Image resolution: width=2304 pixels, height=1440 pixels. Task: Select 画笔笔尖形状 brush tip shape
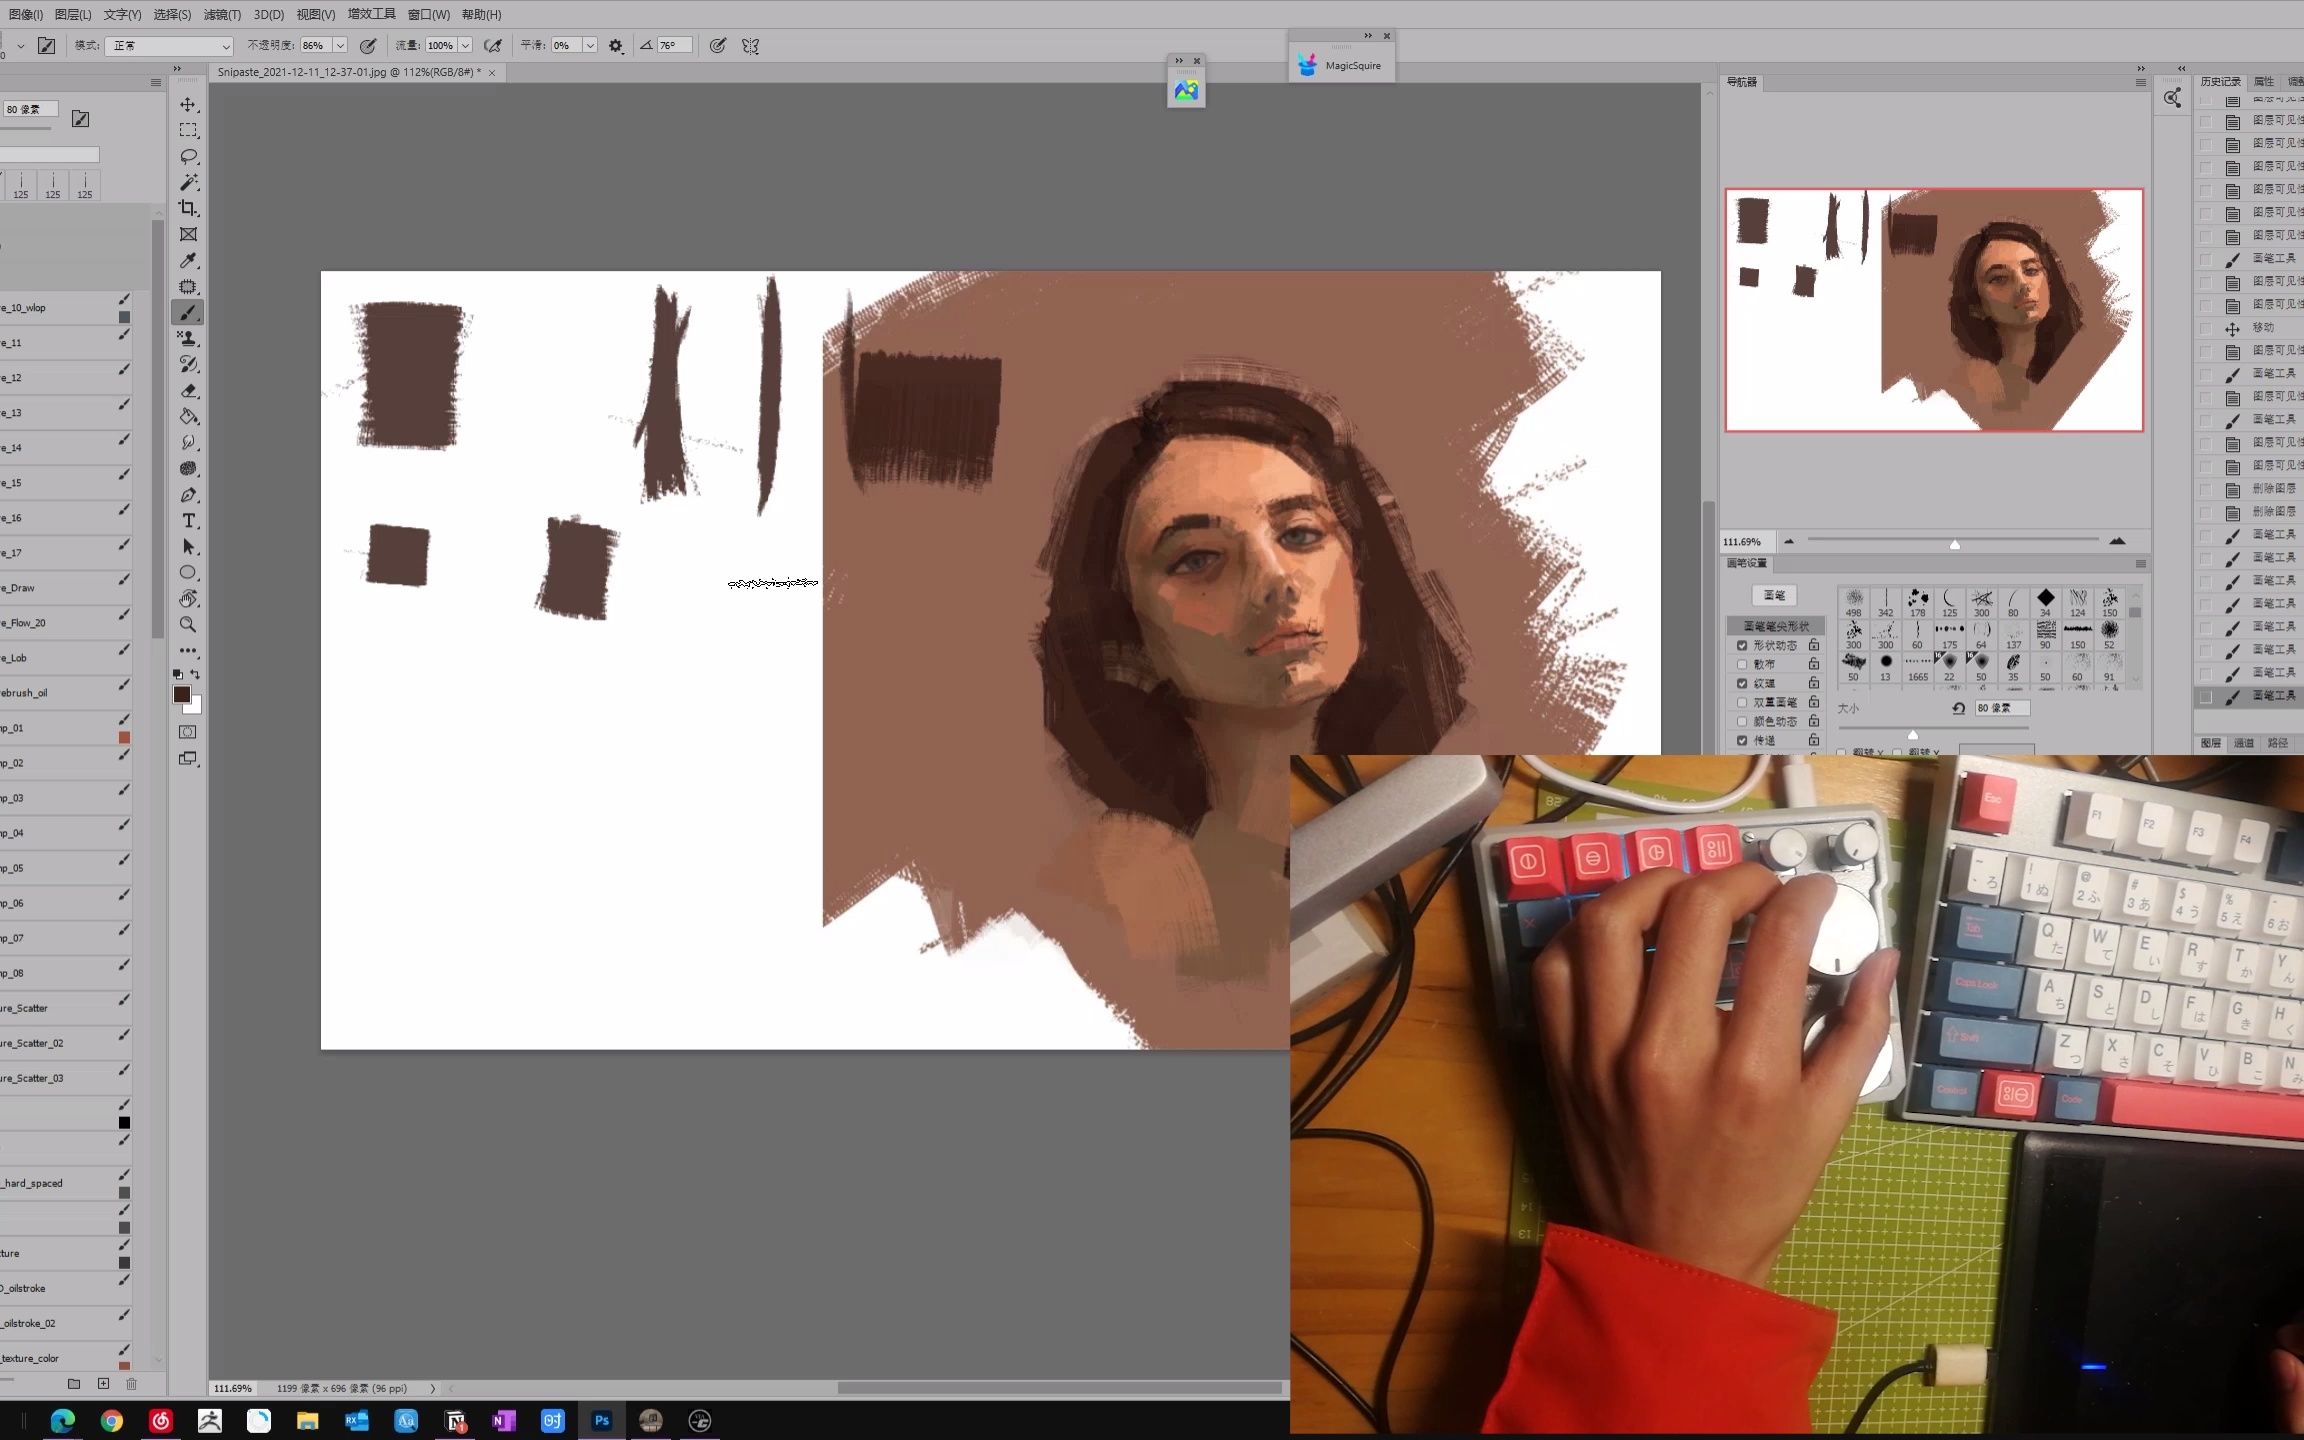click(x=1776, y=626)
